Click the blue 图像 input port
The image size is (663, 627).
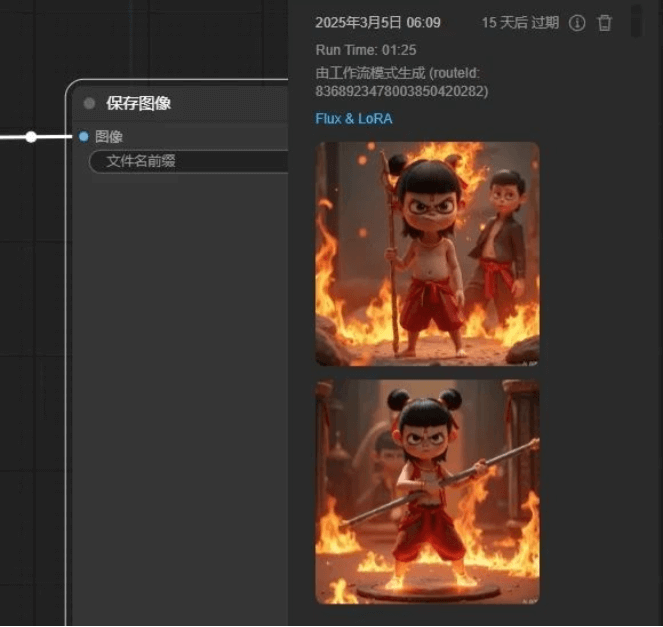(83, 137)
